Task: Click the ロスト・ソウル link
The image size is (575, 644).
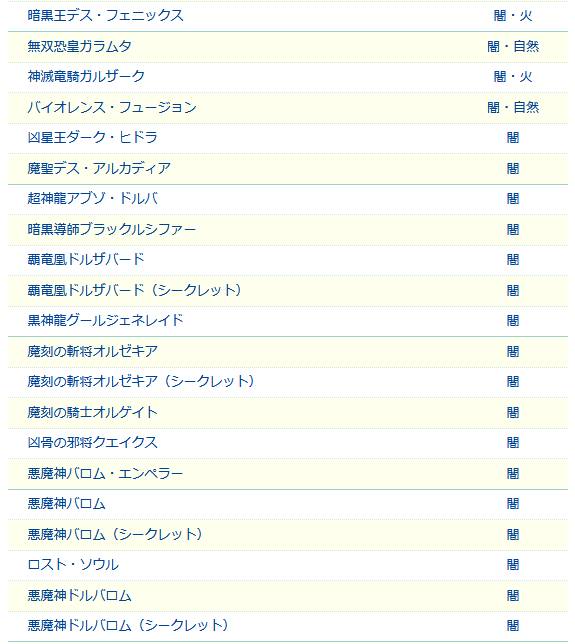Action: (73, 564)
